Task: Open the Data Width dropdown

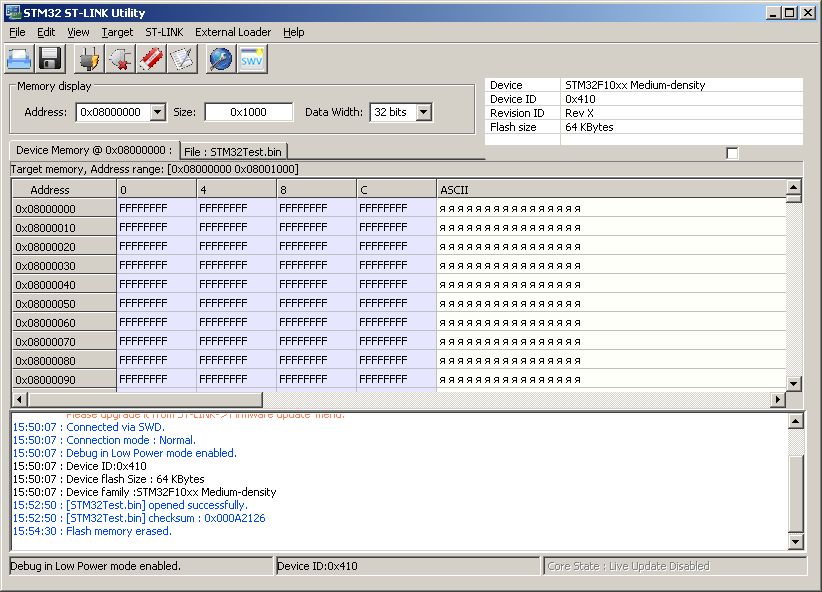Action: click(423, 112)
